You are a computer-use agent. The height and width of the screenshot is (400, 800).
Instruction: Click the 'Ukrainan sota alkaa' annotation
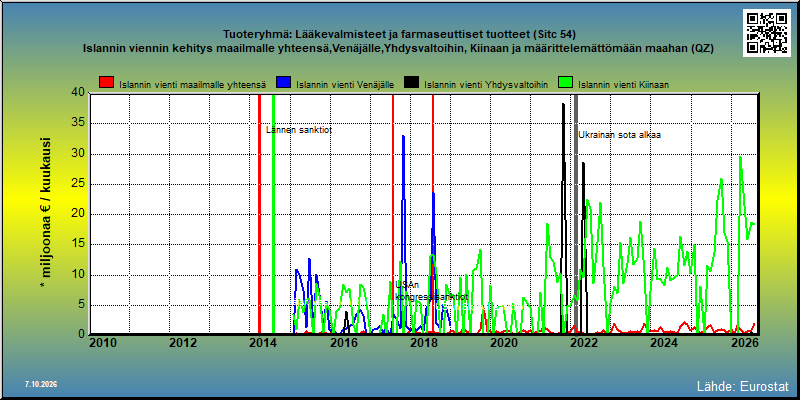pos(619,135)
